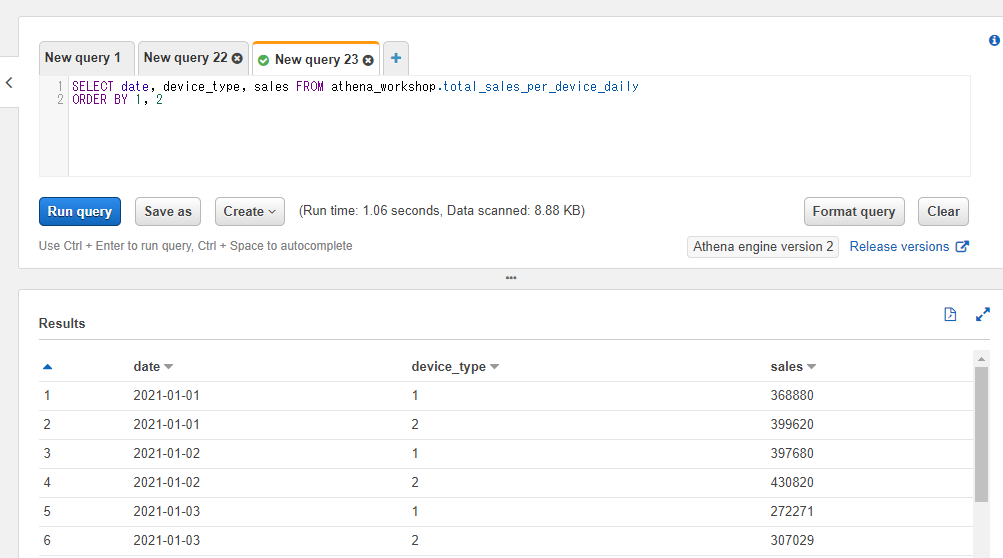Viewport: 1003px width, 558px height.
Task: Close the New query 23 tab
Action: pos(368,60)
